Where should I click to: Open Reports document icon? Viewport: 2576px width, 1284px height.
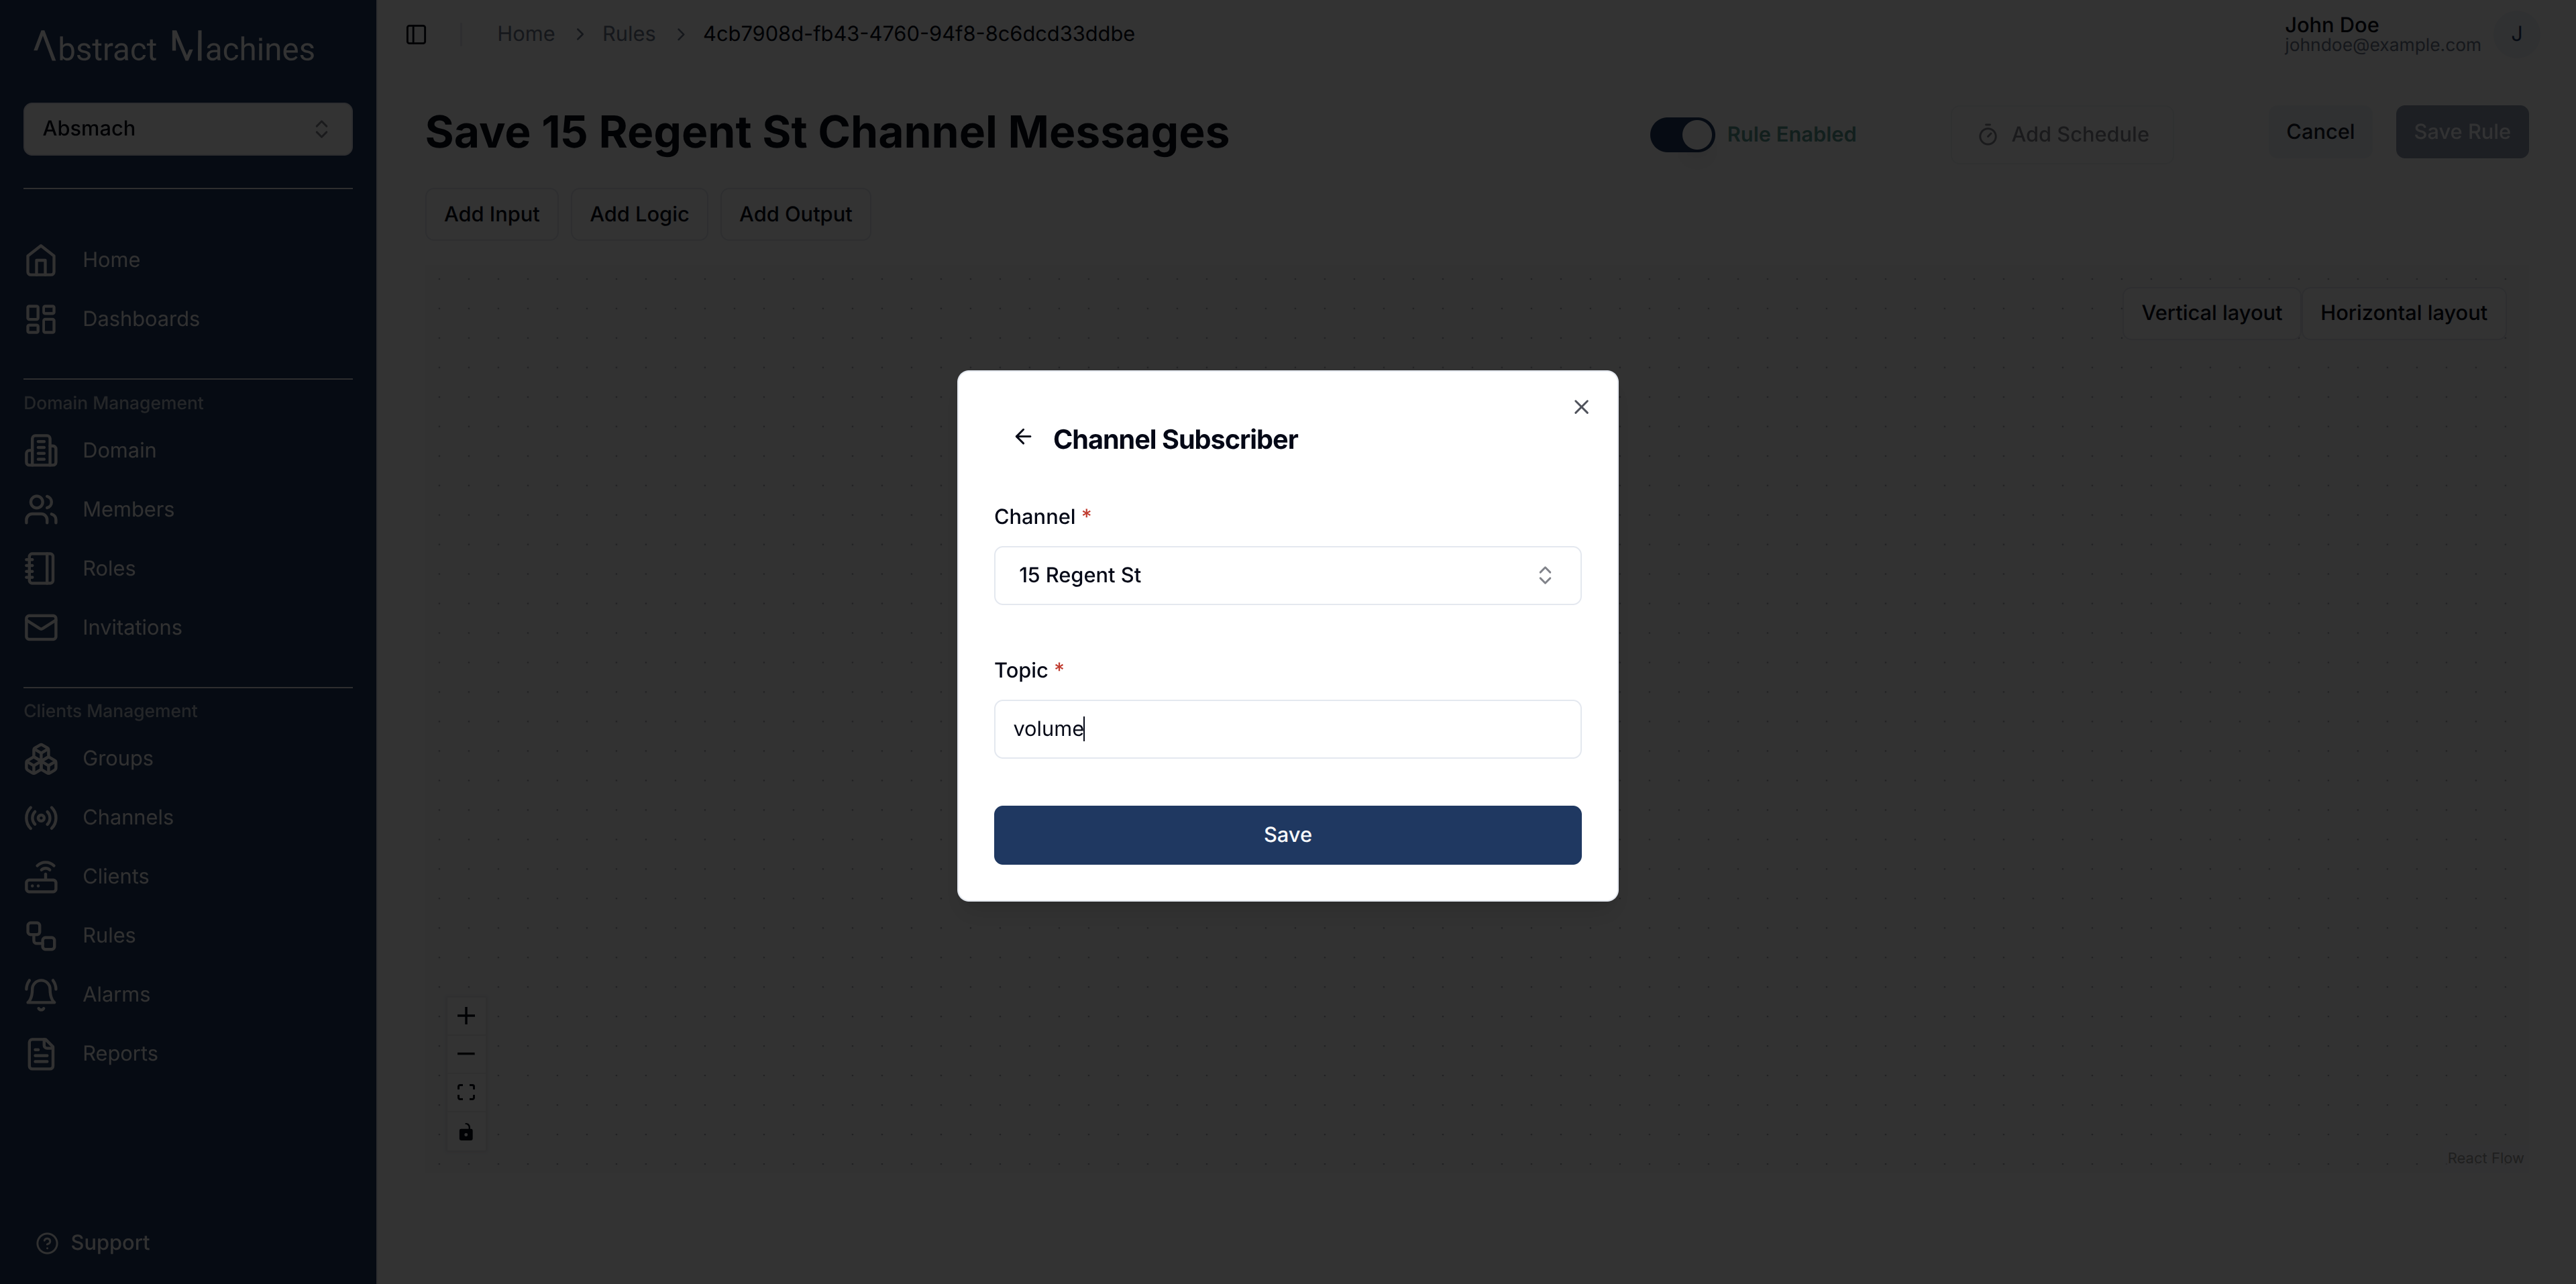click(x=41, y=1054)
